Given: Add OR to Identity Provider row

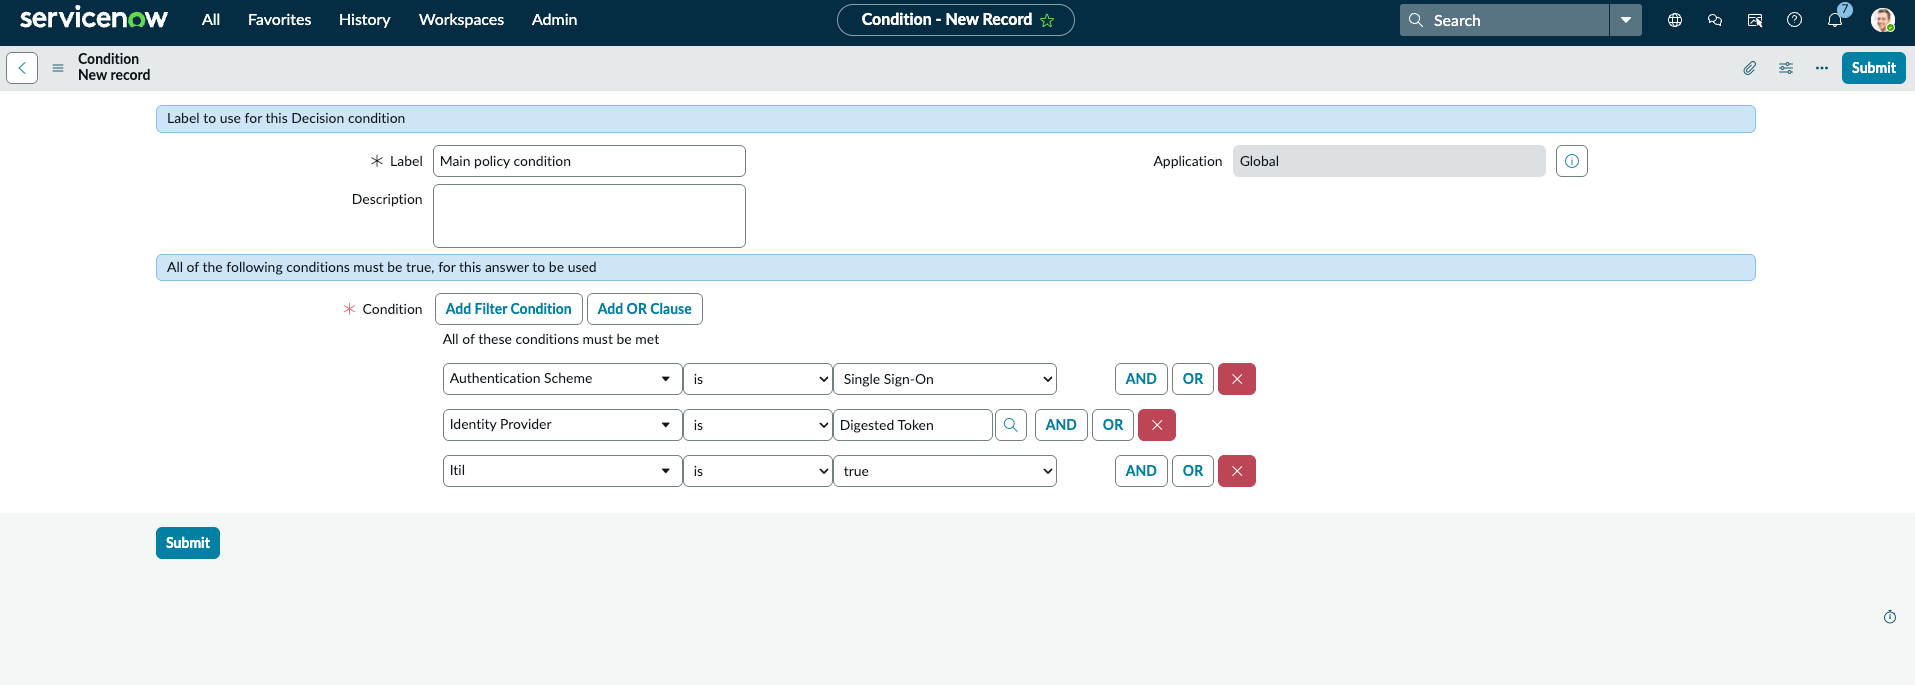Looking at the screenshot, I should (x=1113, y=425).
